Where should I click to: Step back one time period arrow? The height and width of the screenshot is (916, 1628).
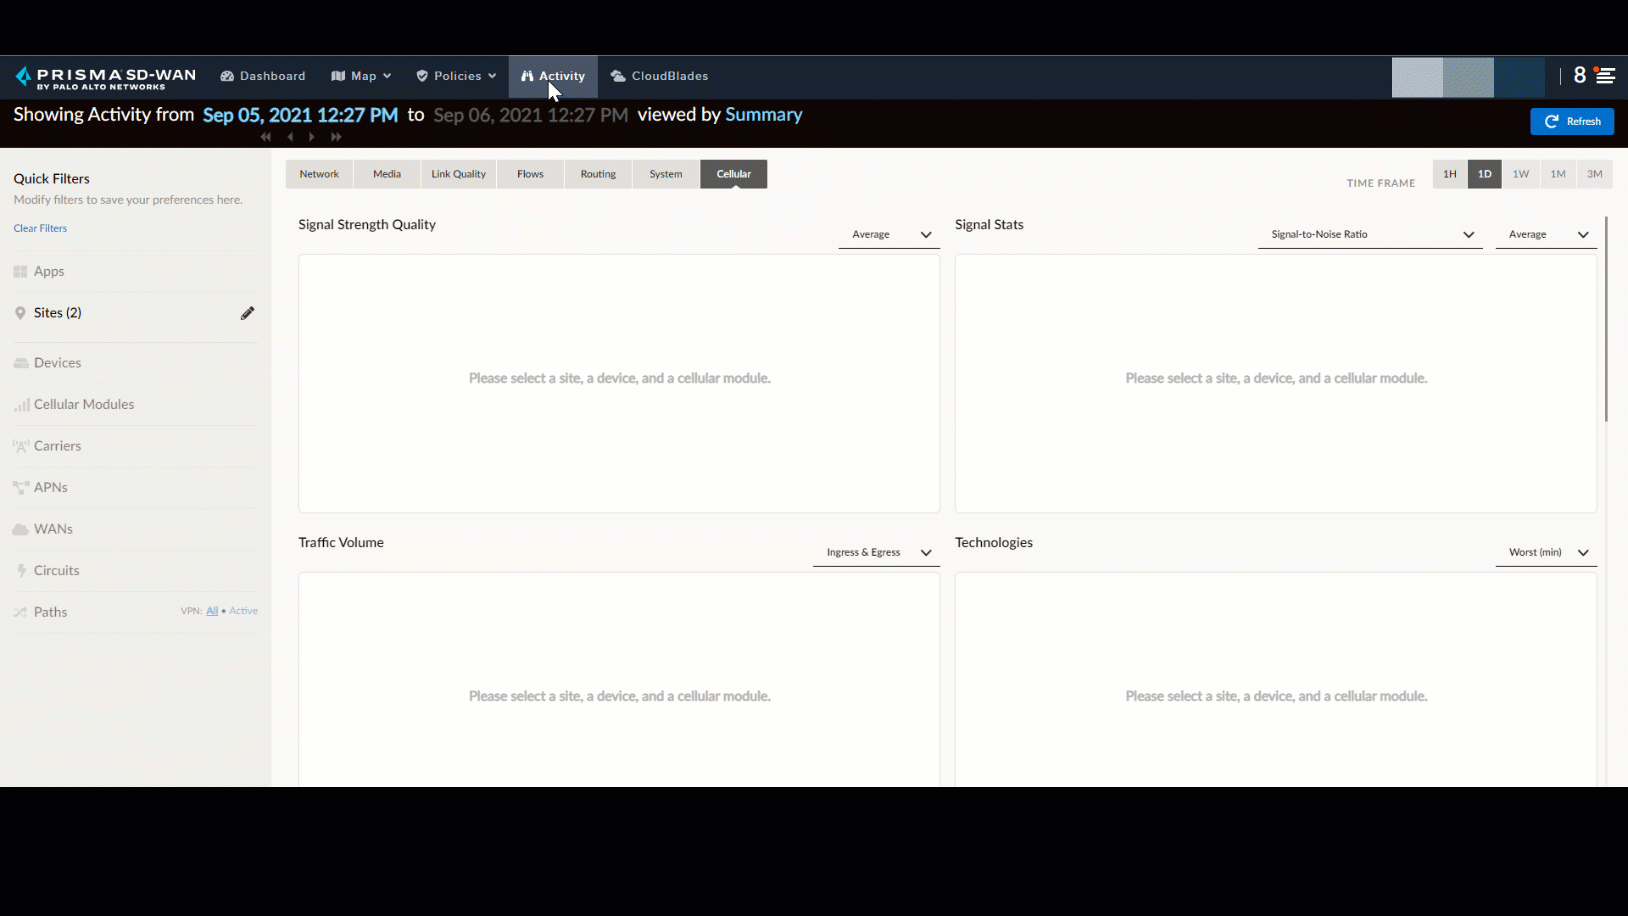click(290, 137)
